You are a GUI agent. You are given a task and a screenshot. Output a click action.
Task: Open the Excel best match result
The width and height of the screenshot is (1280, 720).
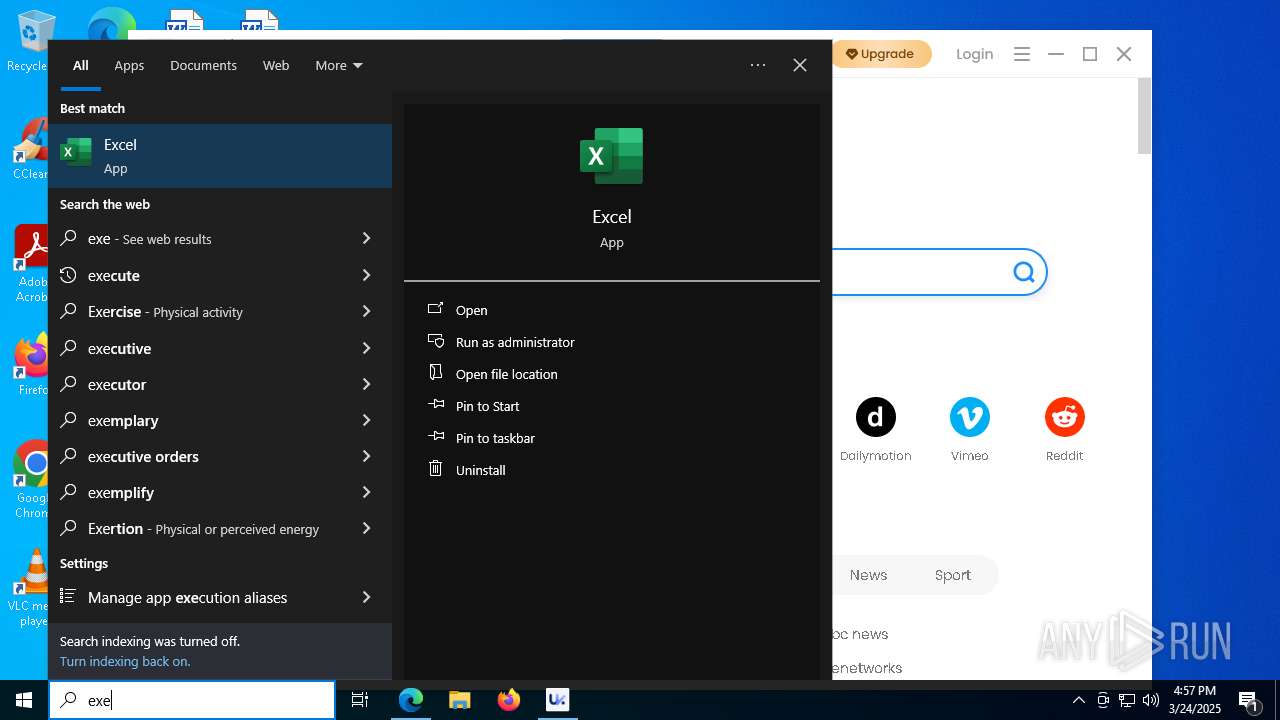tap(220, 156)
